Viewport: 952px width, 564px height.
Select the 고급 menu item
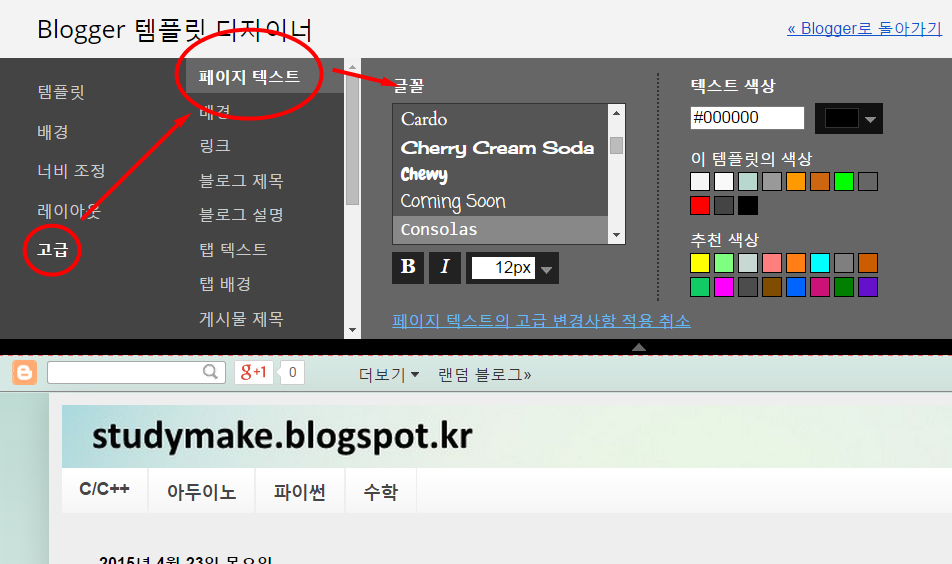coord(53,250)
